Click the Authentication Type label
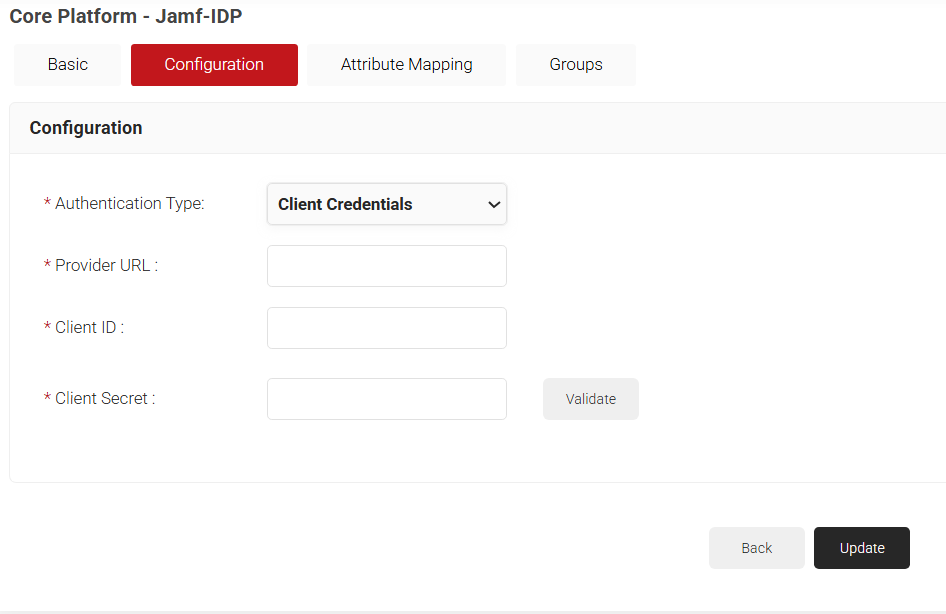946x614 pixels. [x=129, y=204]
